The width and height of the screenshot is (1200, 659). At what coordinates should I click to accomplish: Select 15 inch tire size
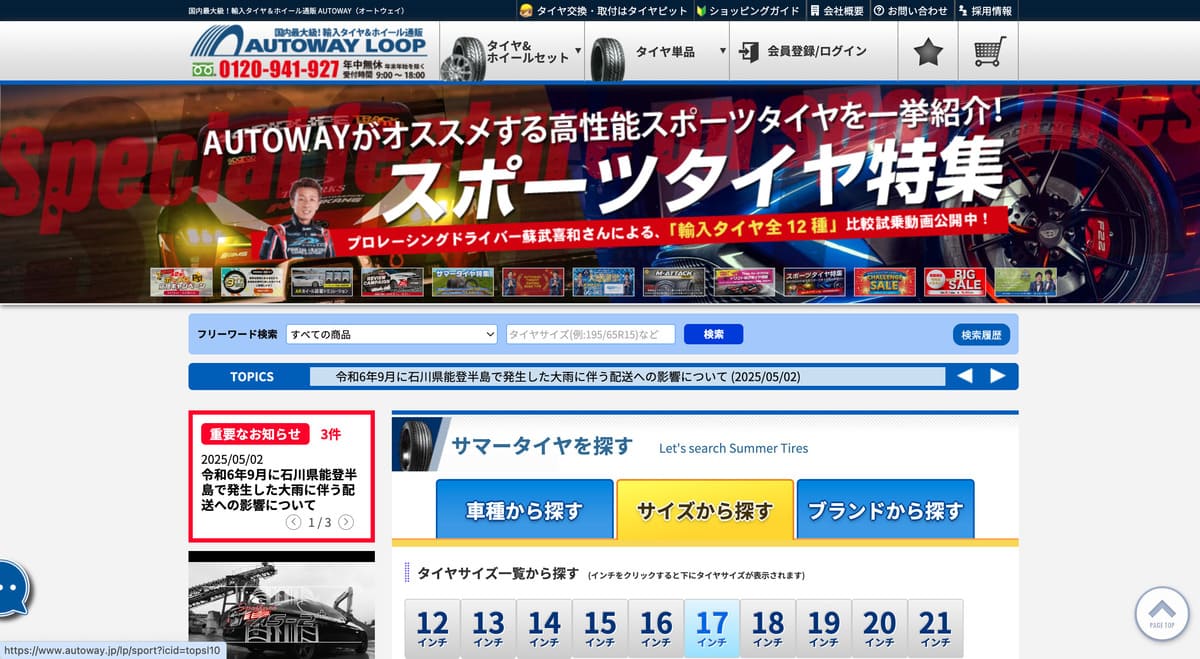coord(600,628)
